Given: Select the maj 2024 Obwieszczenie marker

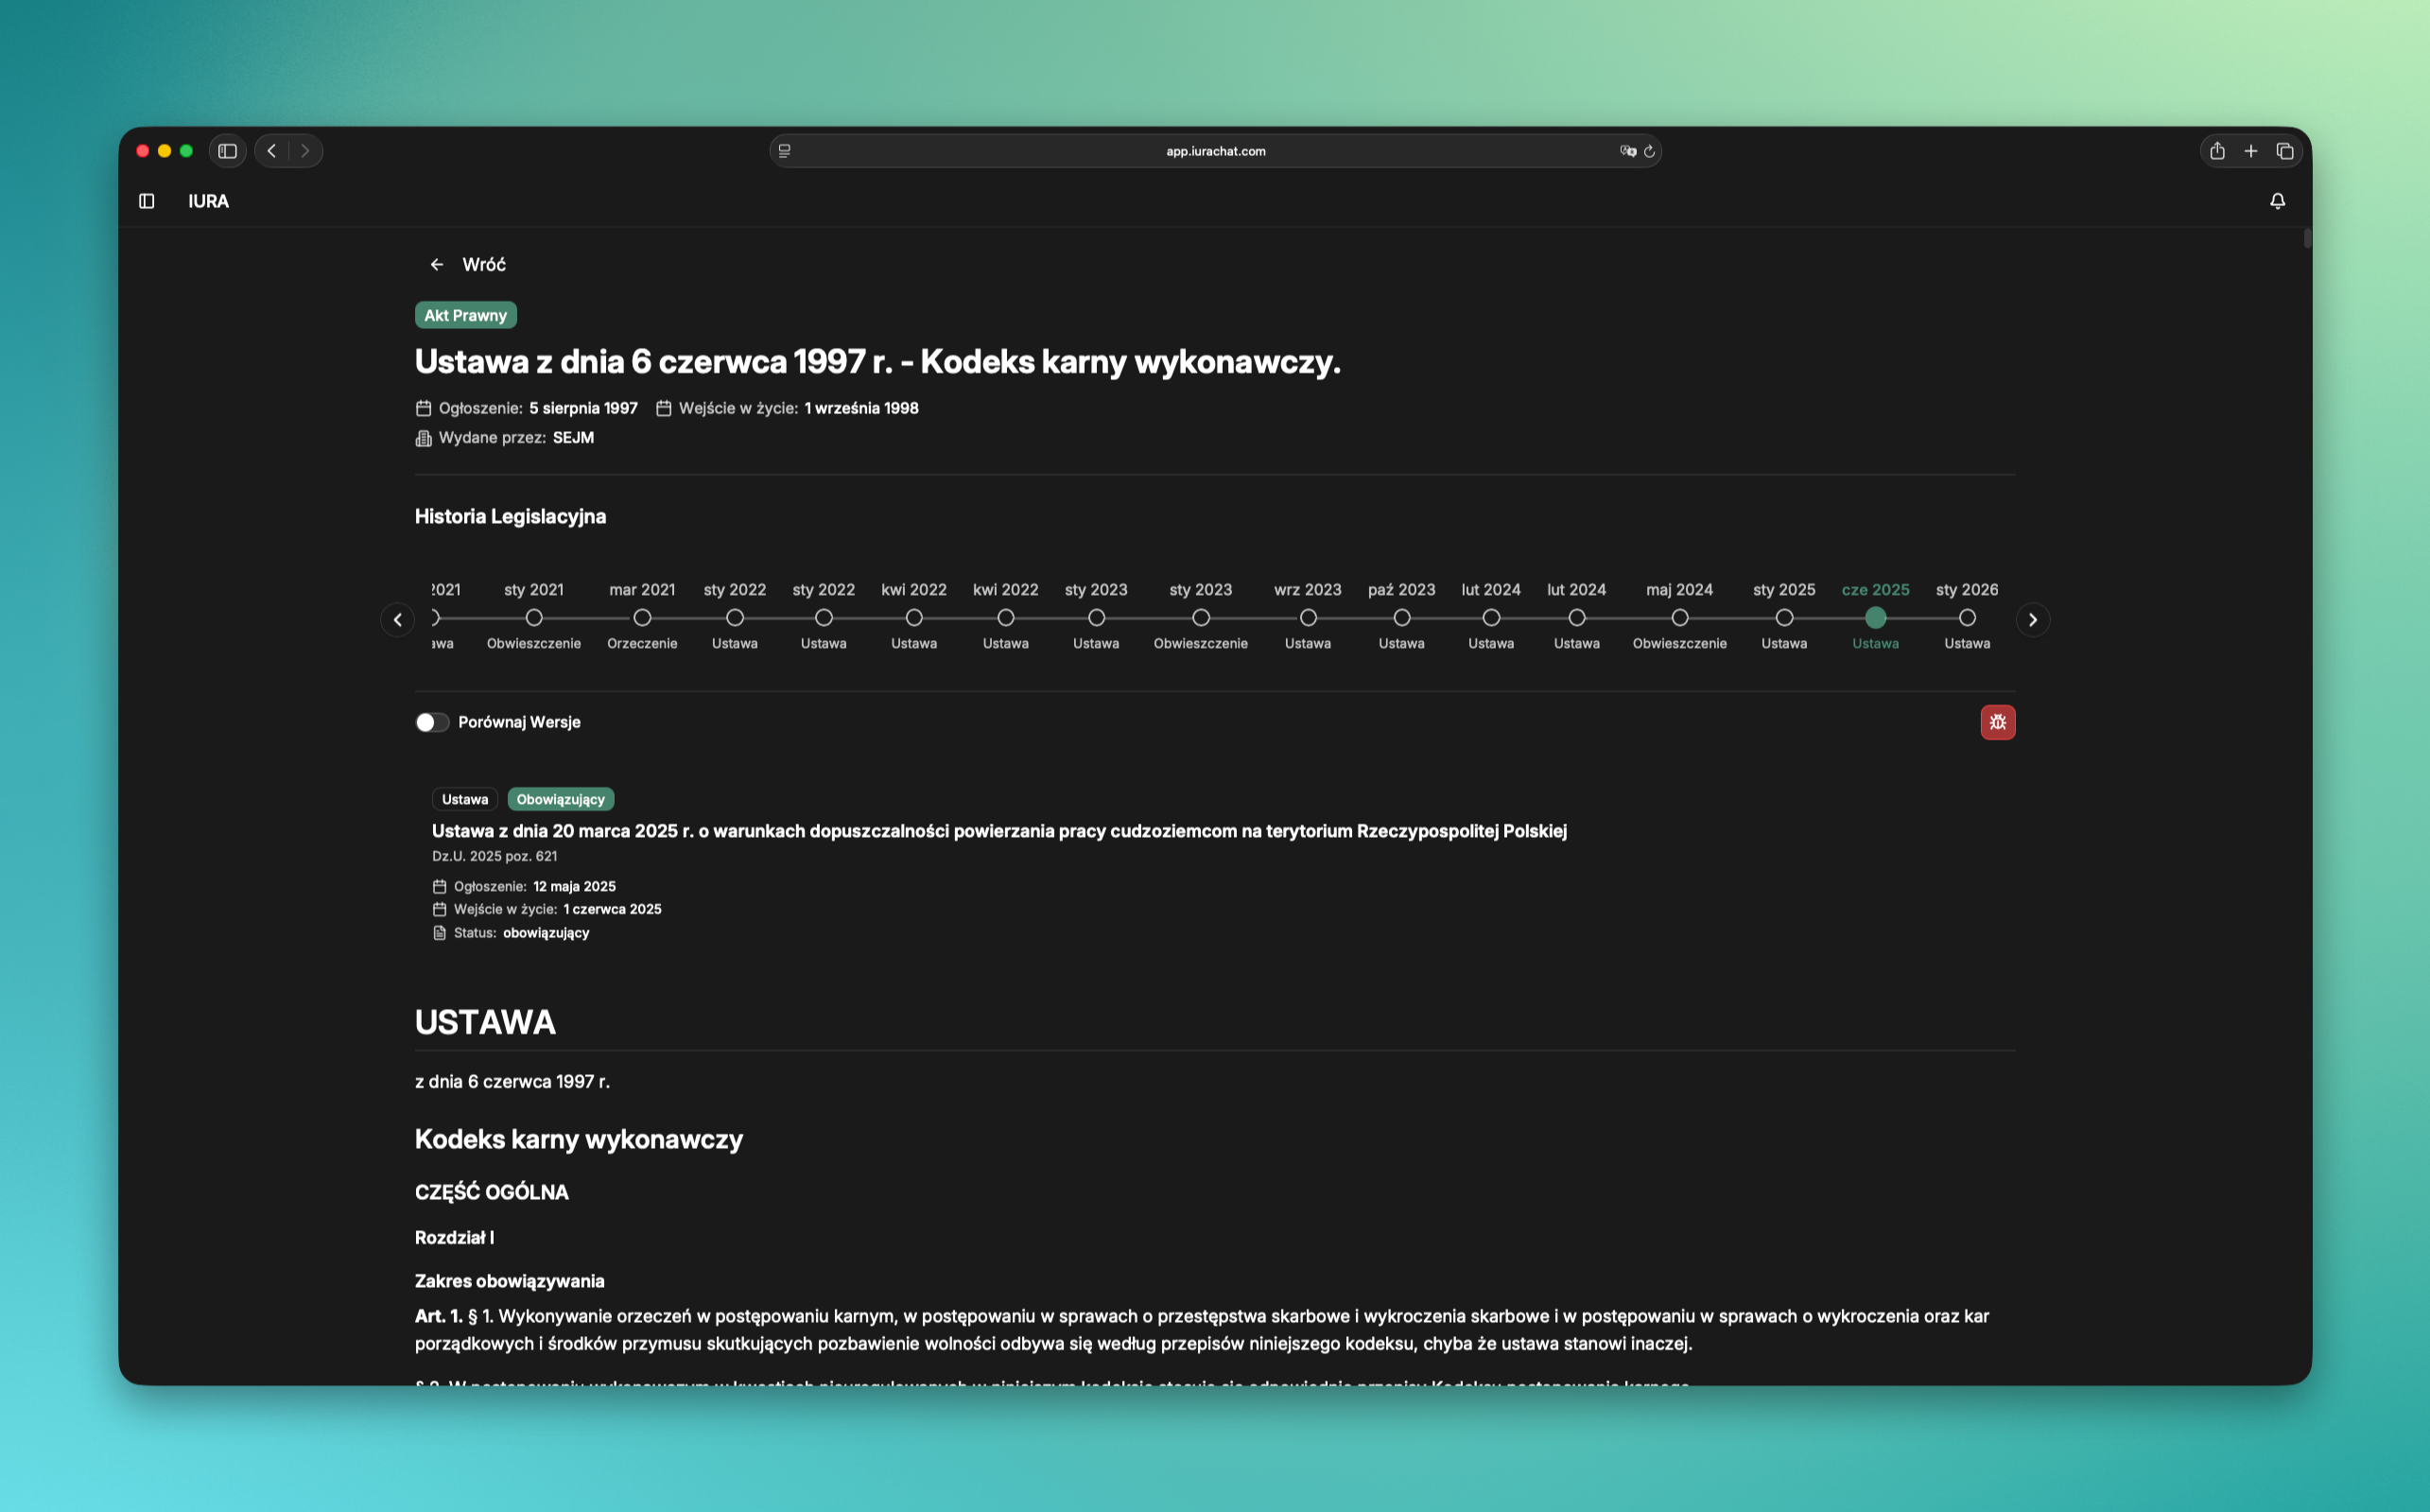Looking at the screenshot, I should click(1679, 618).
